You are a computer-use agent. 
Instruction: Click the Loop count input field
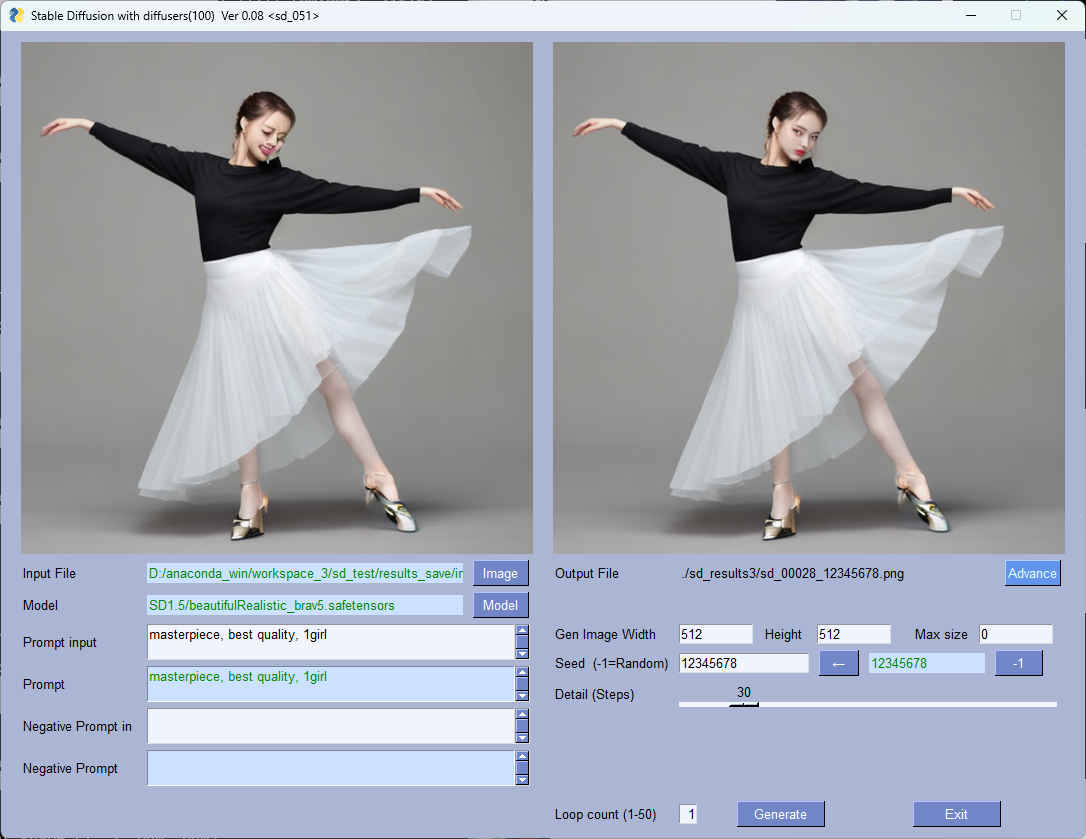coord(689,814)
